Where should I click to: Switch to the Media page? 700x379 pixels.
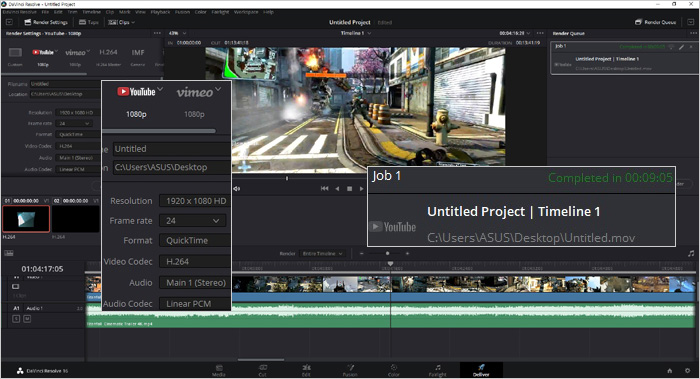[219, 371]
